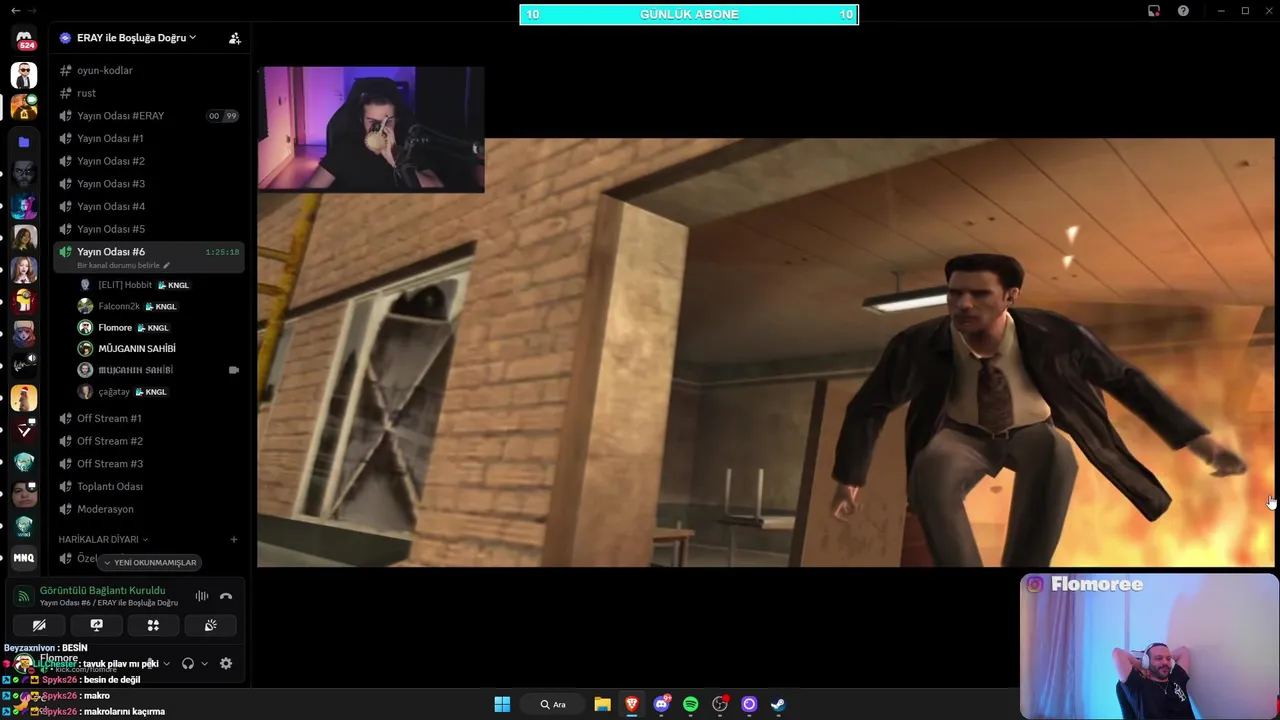The width and height of the screenshot is (1280, 720).
Task: Join Off Stream #1 voice channel
Action: pyautogui.click(x=150, y=418)
